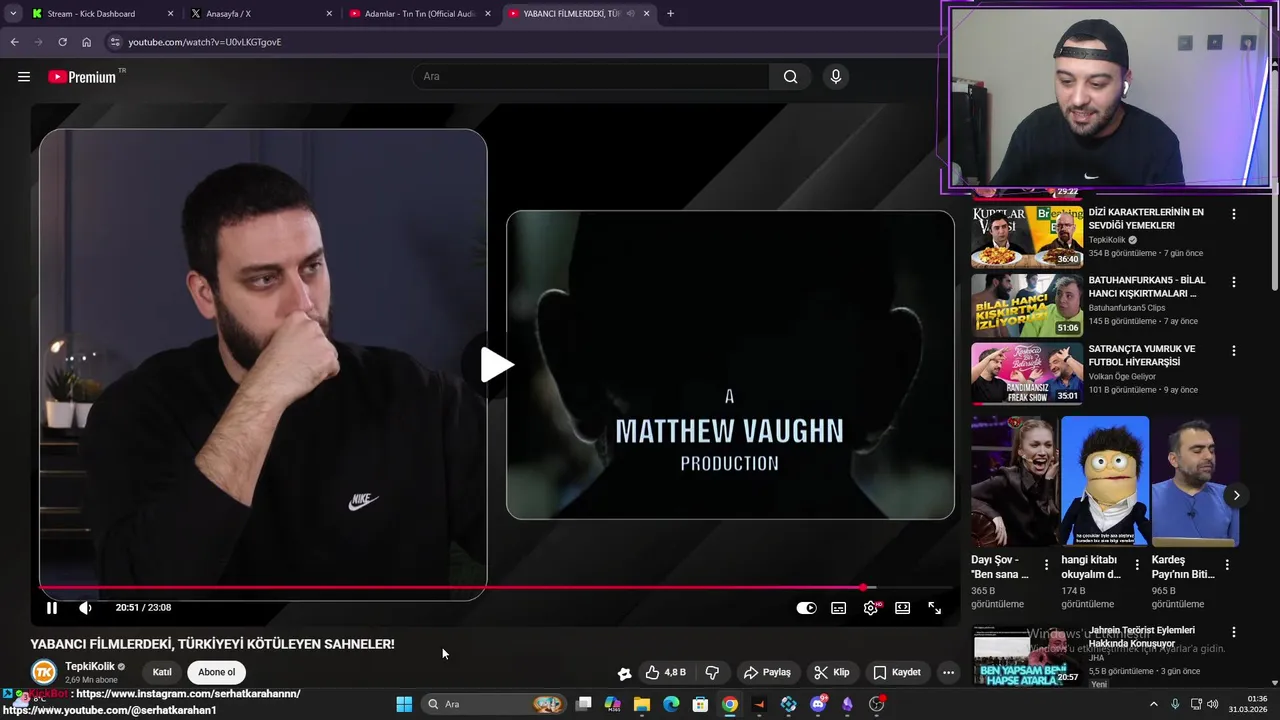Go to browser home page
Screen dimensions: 1280x720
coord(86,42)
